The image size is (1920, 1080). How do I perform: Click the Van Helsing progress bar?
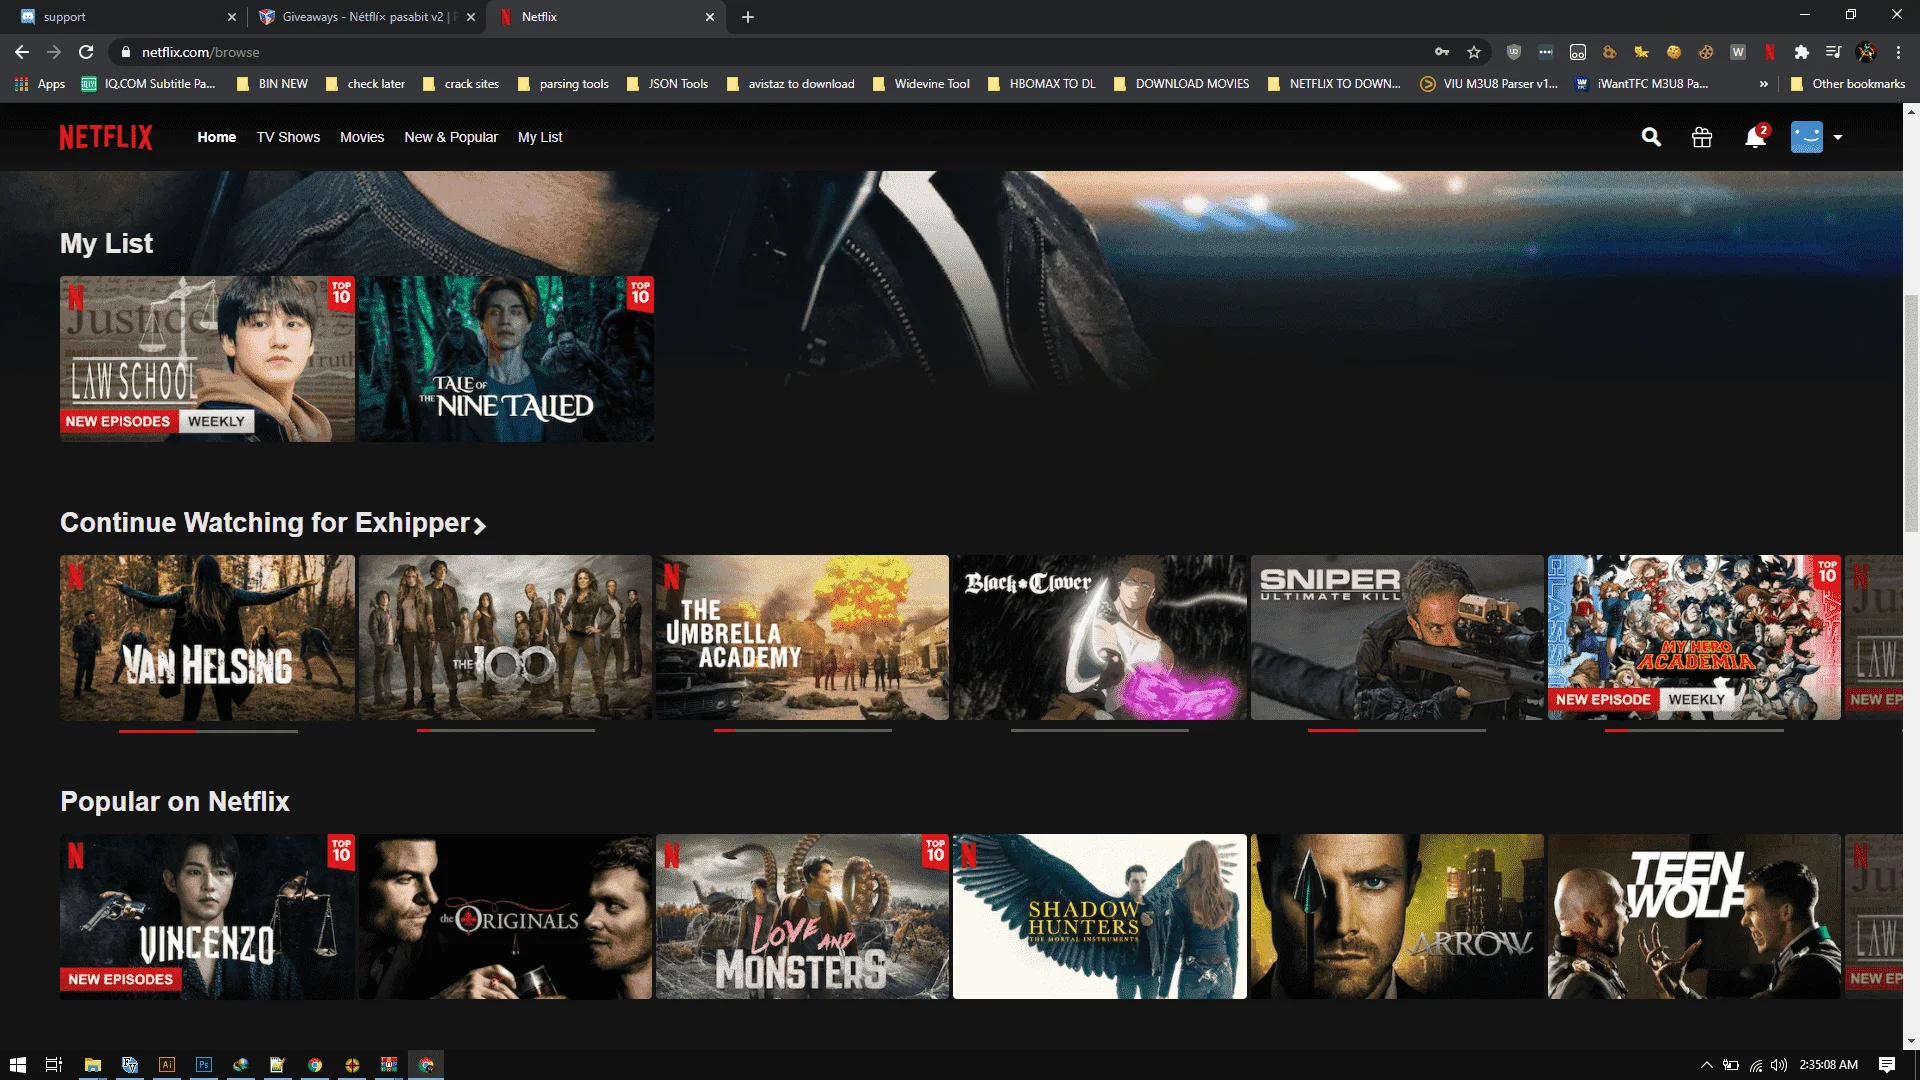tap(208, 731)
